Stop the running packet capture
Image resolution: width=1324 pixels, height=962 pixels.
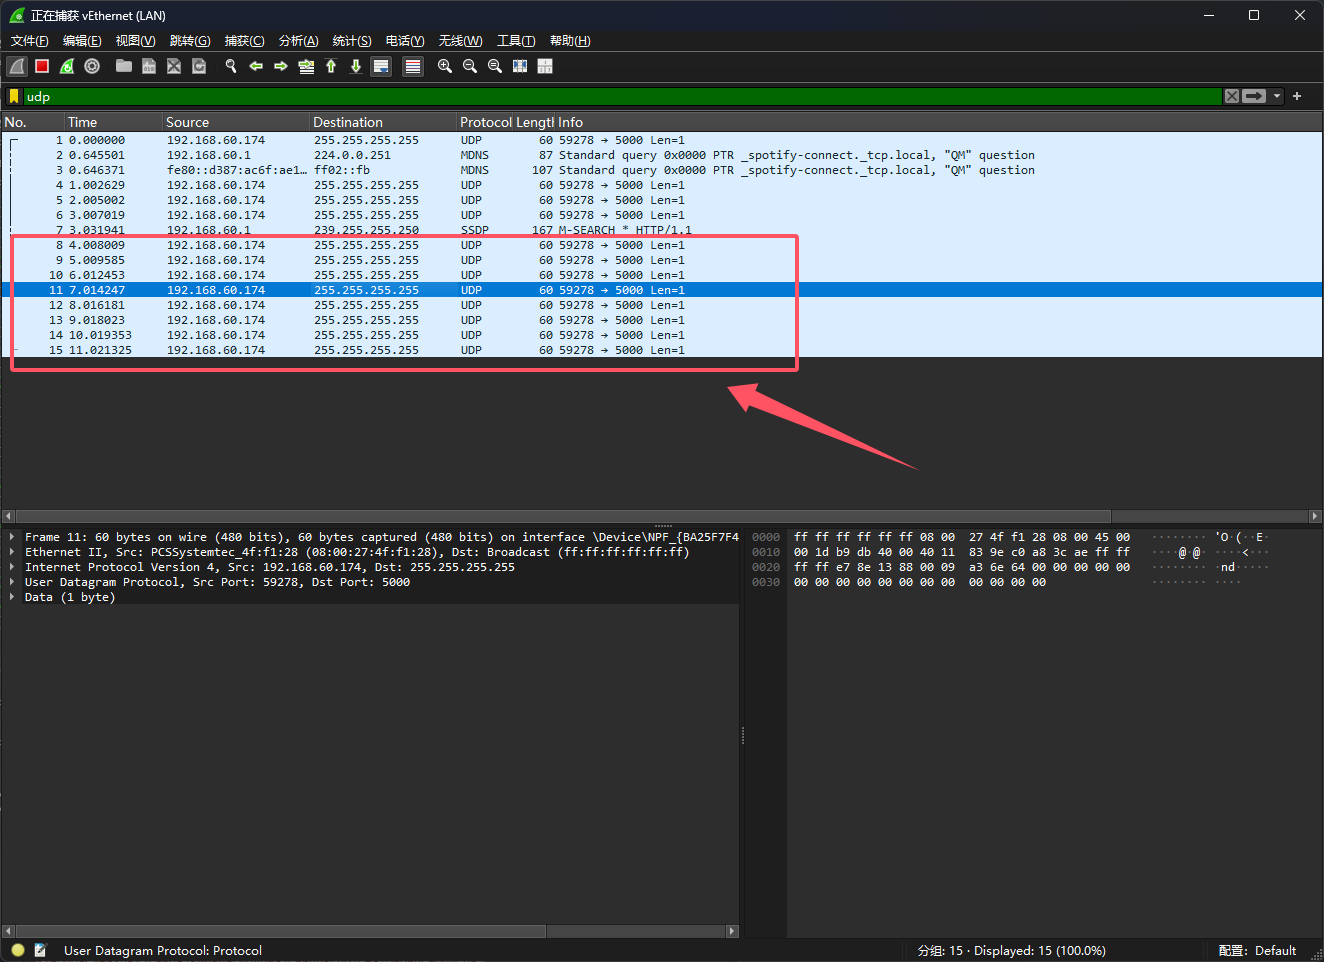pyautogui.click(x=42, y=66)
